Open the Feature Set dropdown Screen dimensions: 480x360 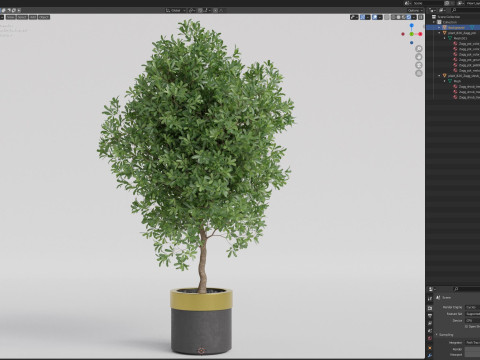click(x=472, y=314)
